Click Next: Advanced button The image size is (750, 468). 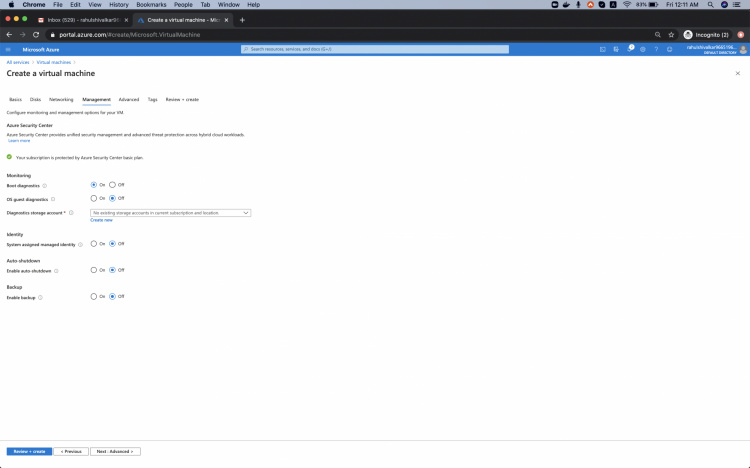click(x=115, y=451)
